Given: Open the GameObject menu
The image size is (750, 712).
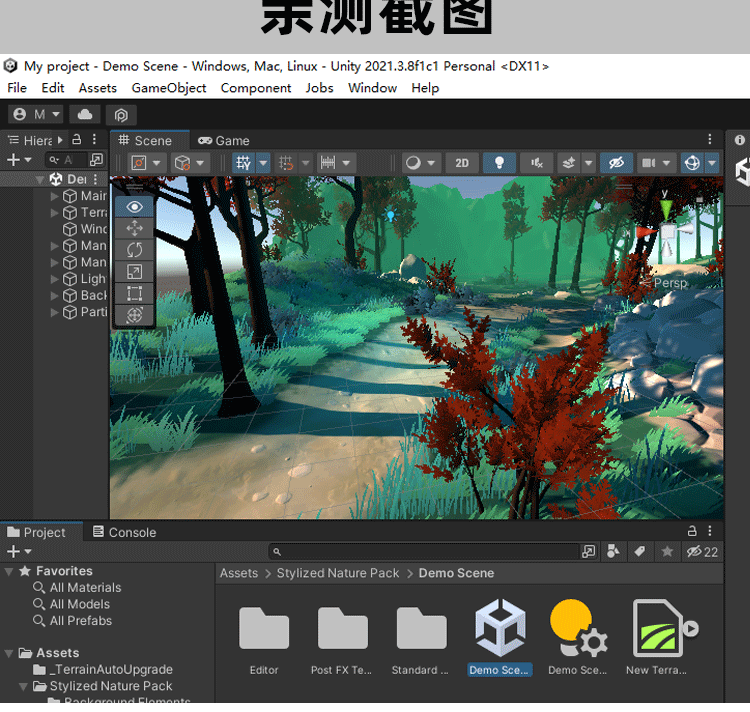Looking at the screenshot, I should coord(169,88).
